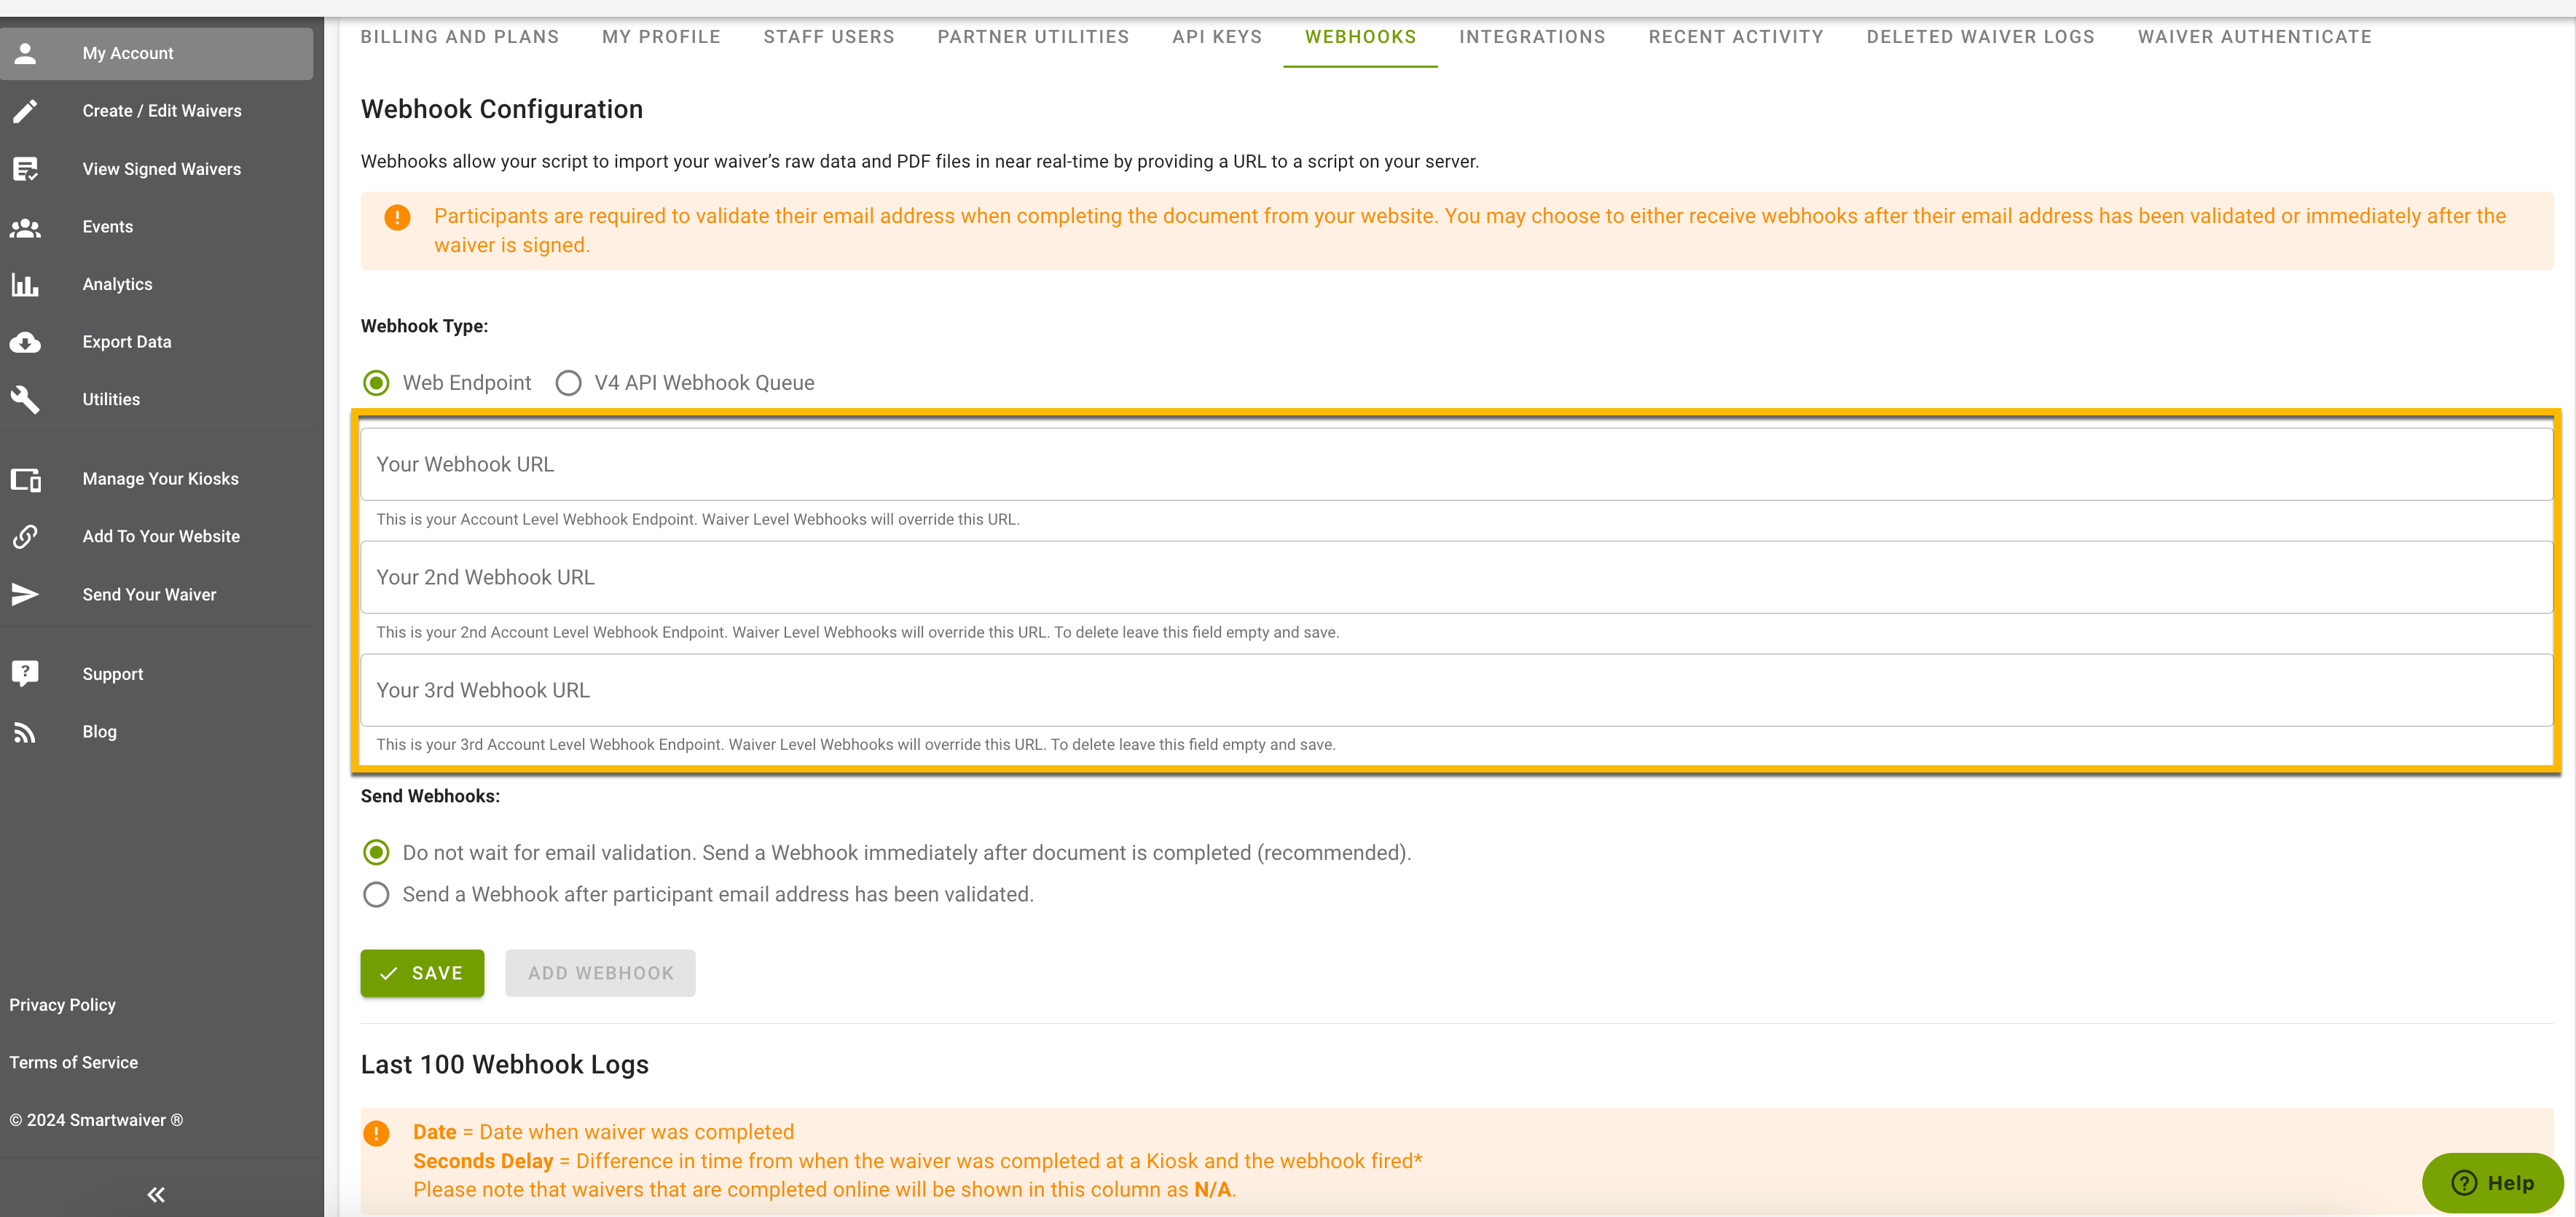The width and height of the screenshot is (2576, 1217).
Task: Open the Terms of Service link
Action: pos(74,1063)
